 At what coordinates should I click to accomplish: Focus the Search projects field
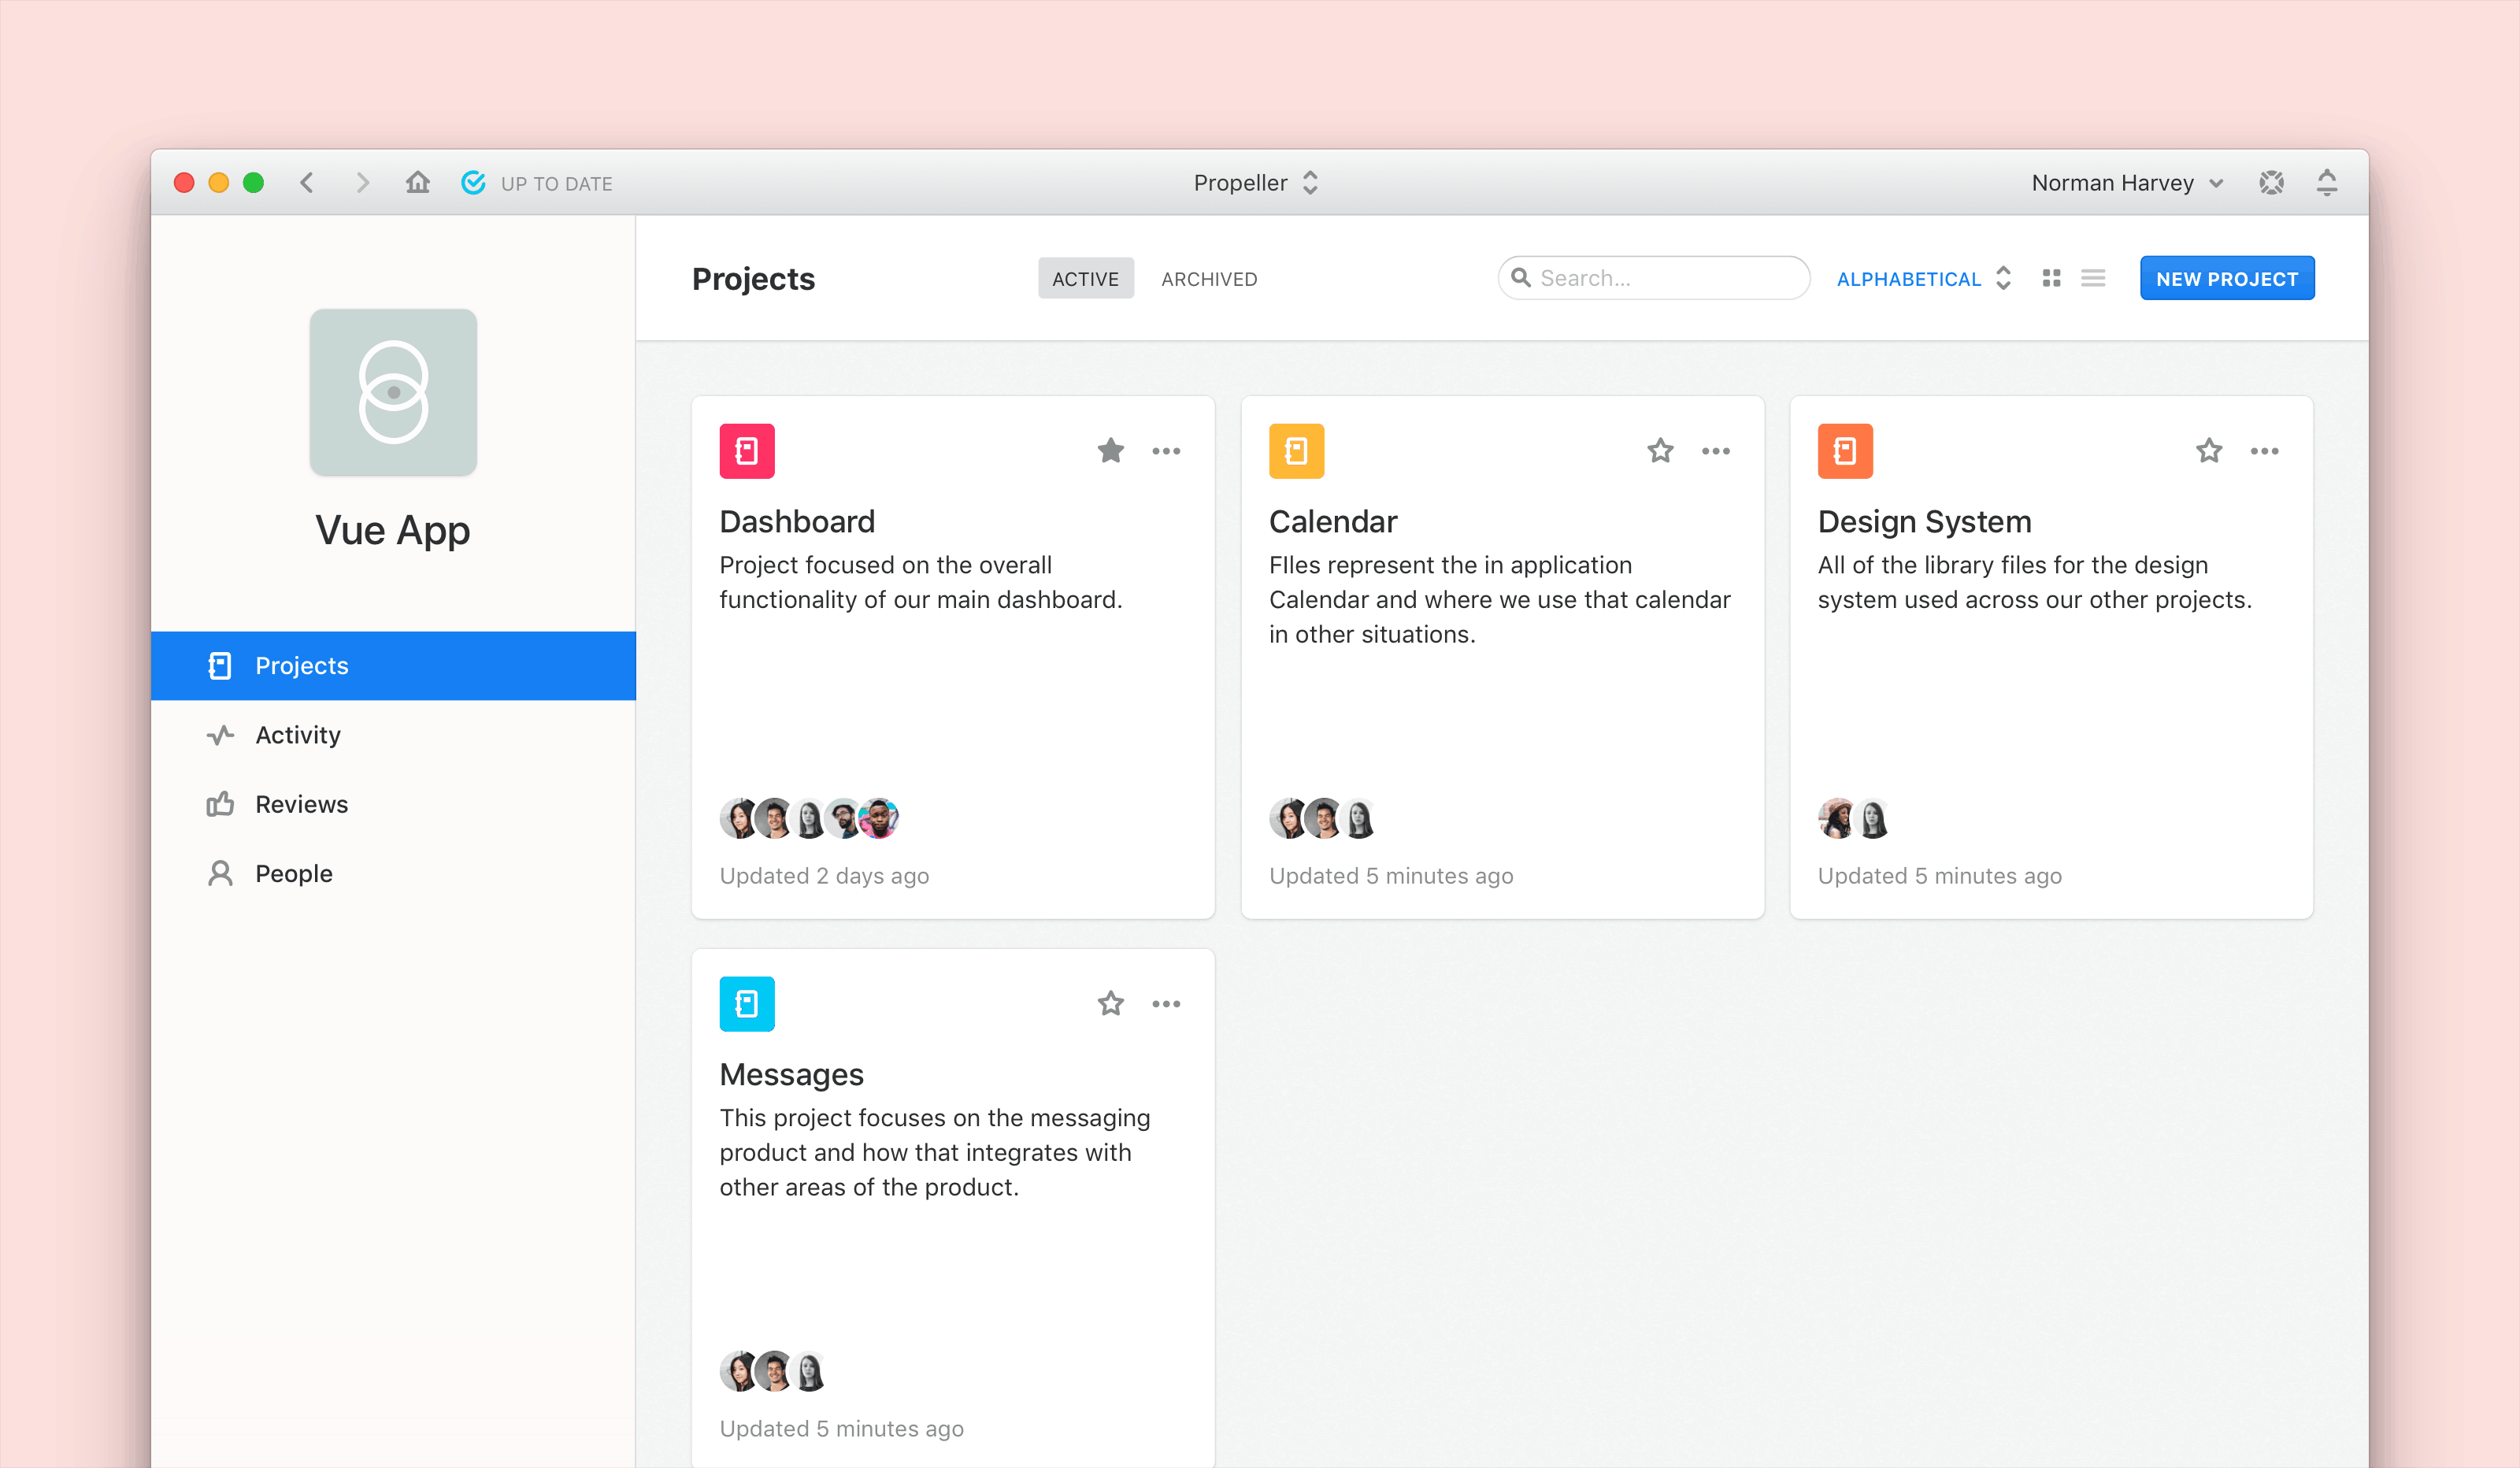[1654, 278]
